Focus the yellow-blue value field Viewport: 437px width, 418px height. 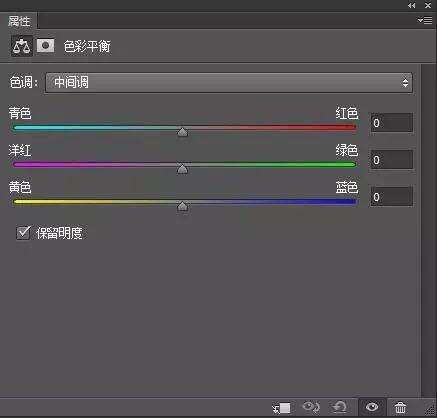[x=392, y=197]
